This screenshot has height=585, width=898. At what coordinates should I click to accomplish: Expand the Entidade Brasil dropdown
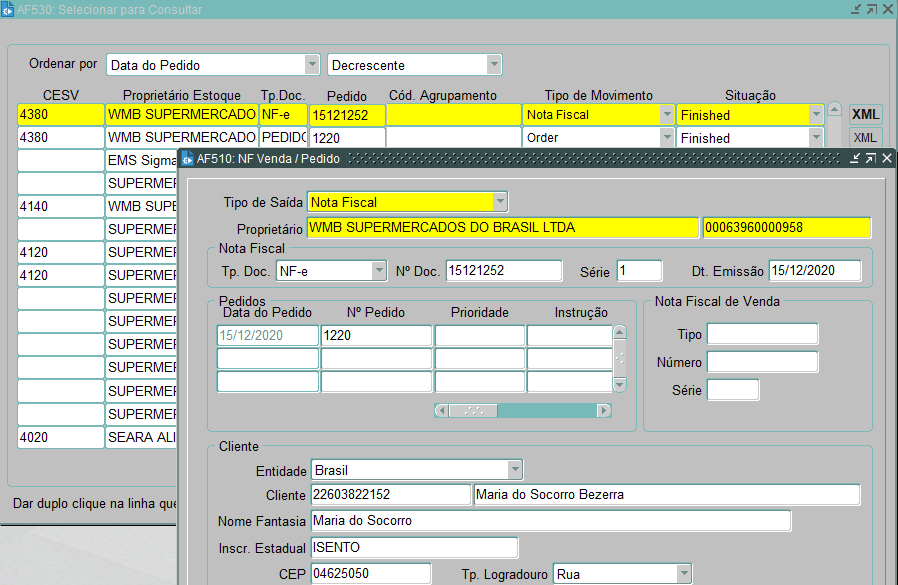click(515, 470)
